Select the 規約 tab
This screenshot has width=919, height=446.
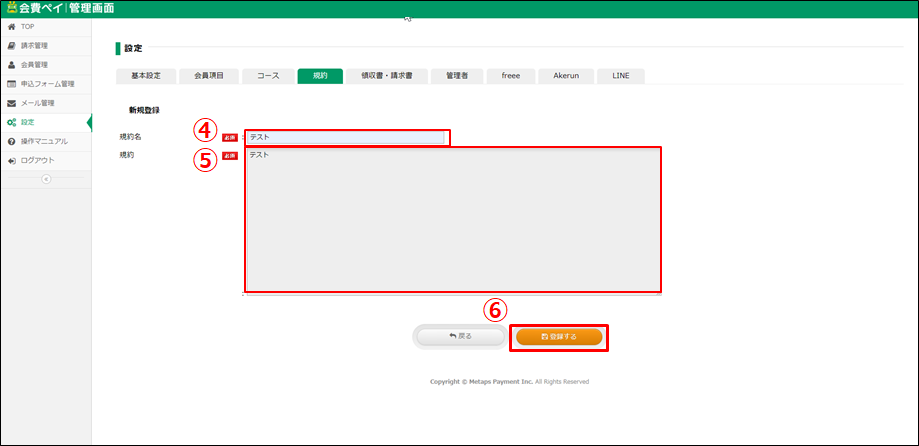point(320,76)
